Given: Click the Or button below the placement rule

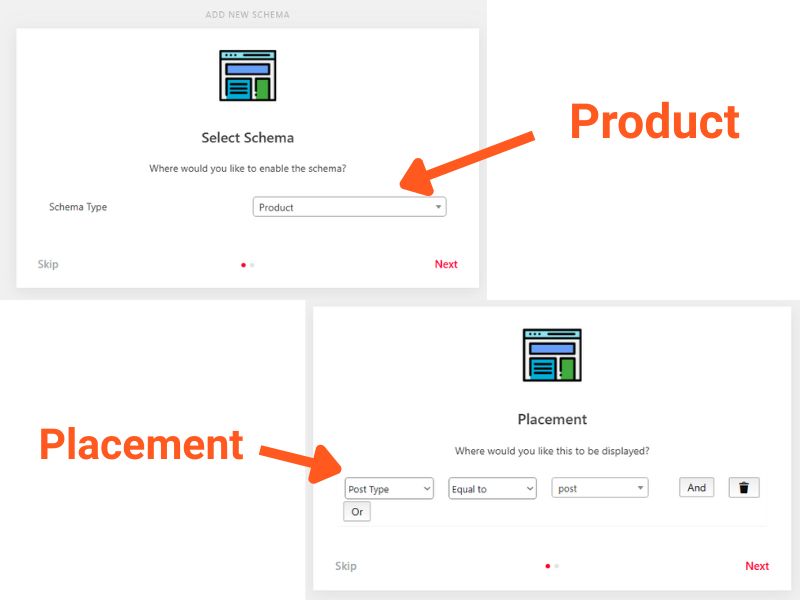Looking at the screenshot, I should [x=357, y=511].
